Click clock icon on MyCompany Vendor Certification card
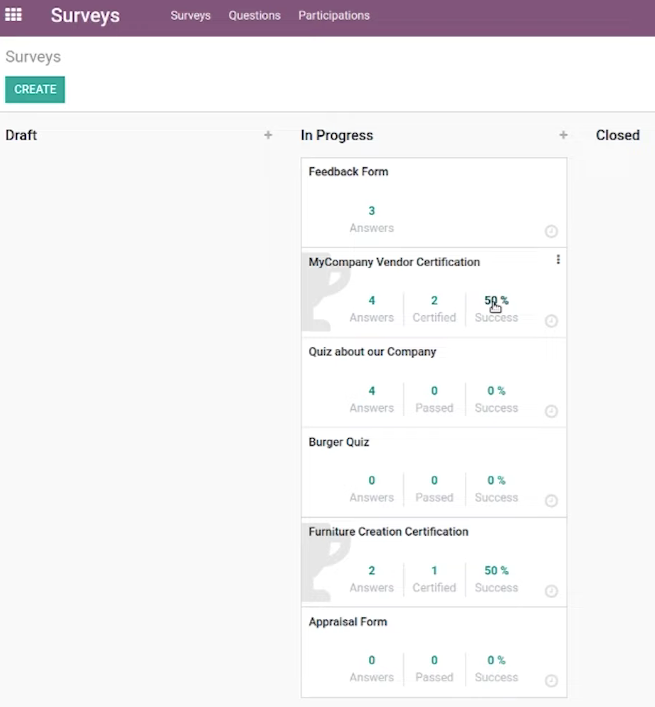655x707 pixels. point(551,321)
